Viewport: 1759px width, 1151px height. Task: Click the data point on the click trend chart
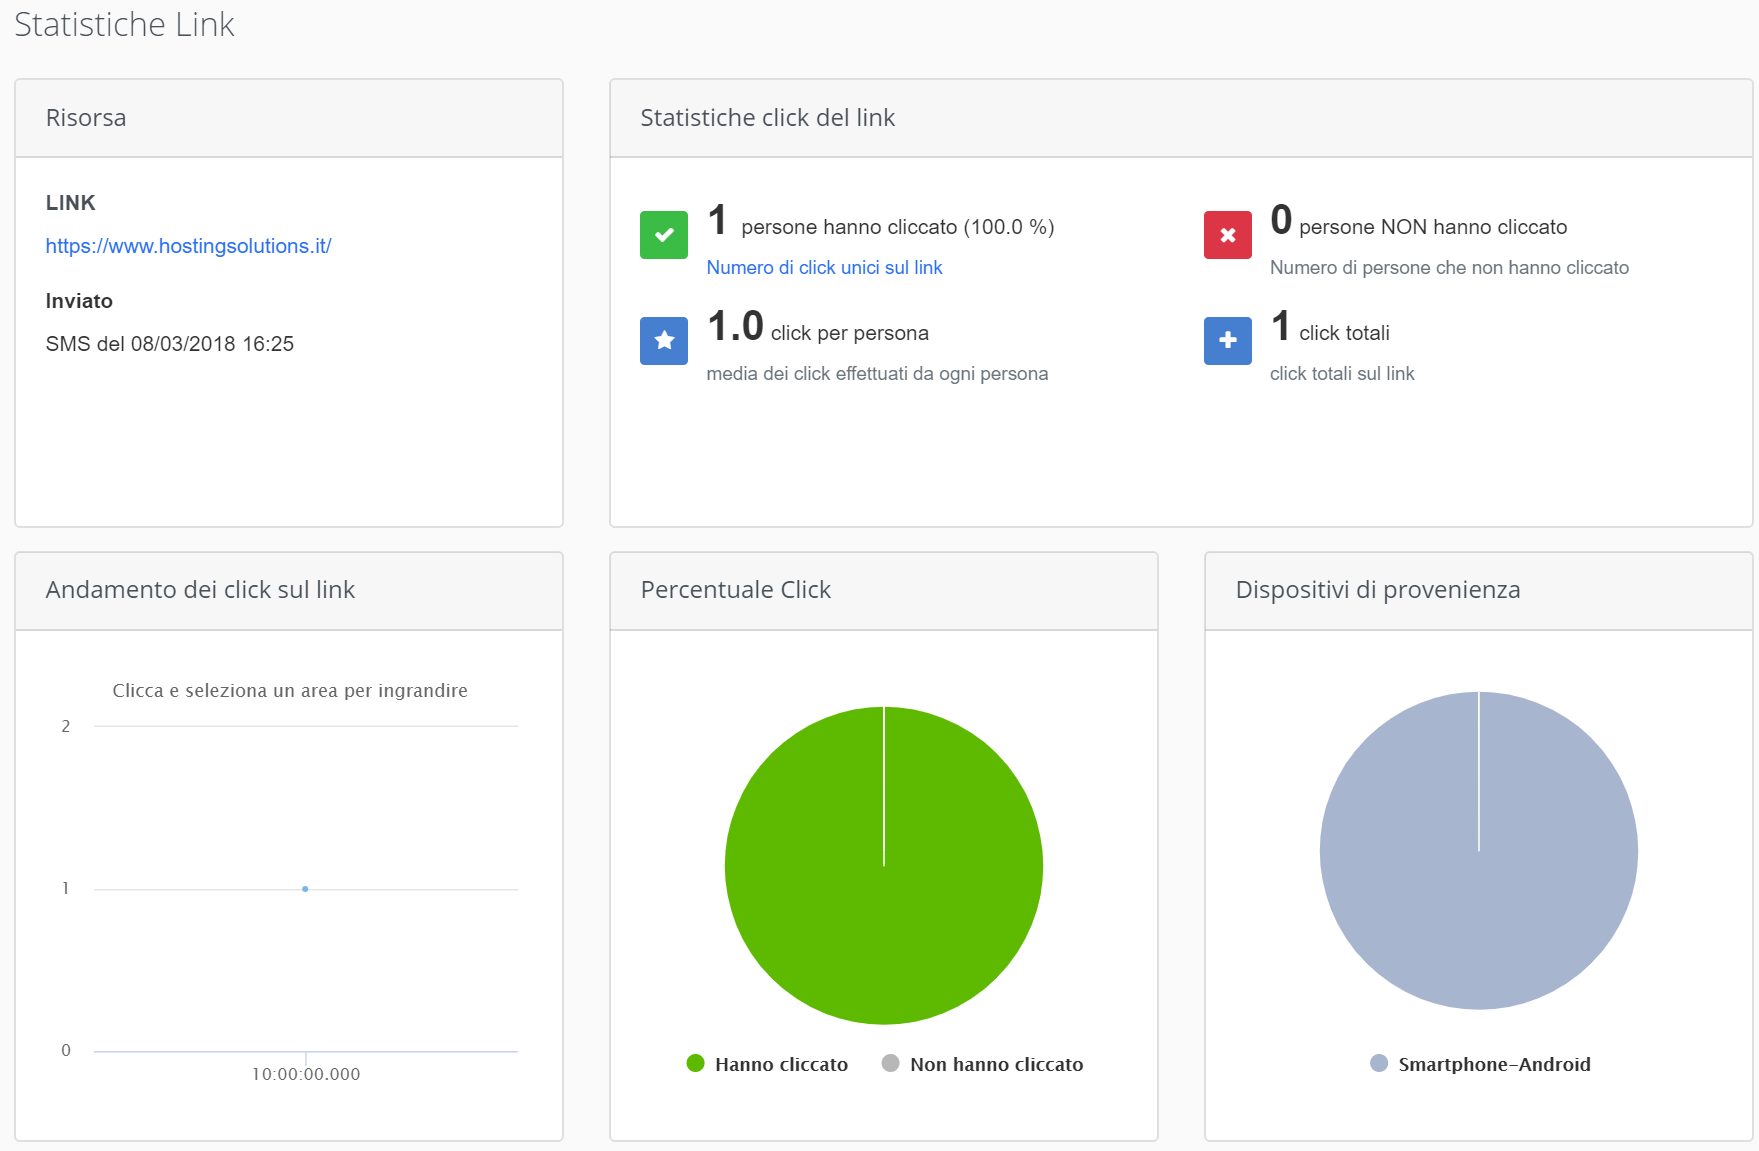305,889
